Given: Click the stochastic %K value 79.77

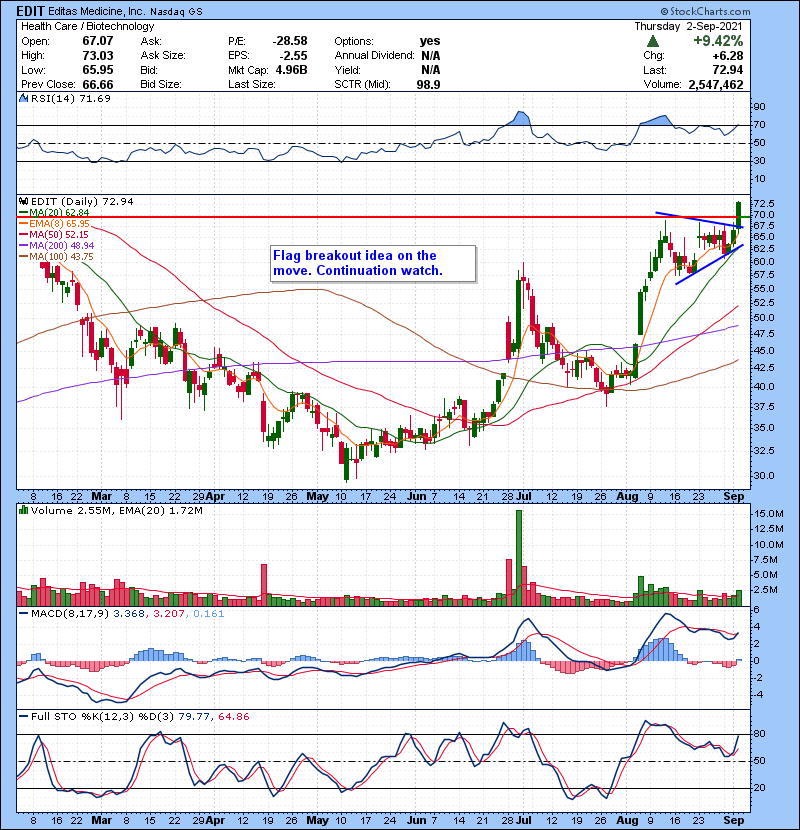Looking at the screenshot, I should (193, 717).
